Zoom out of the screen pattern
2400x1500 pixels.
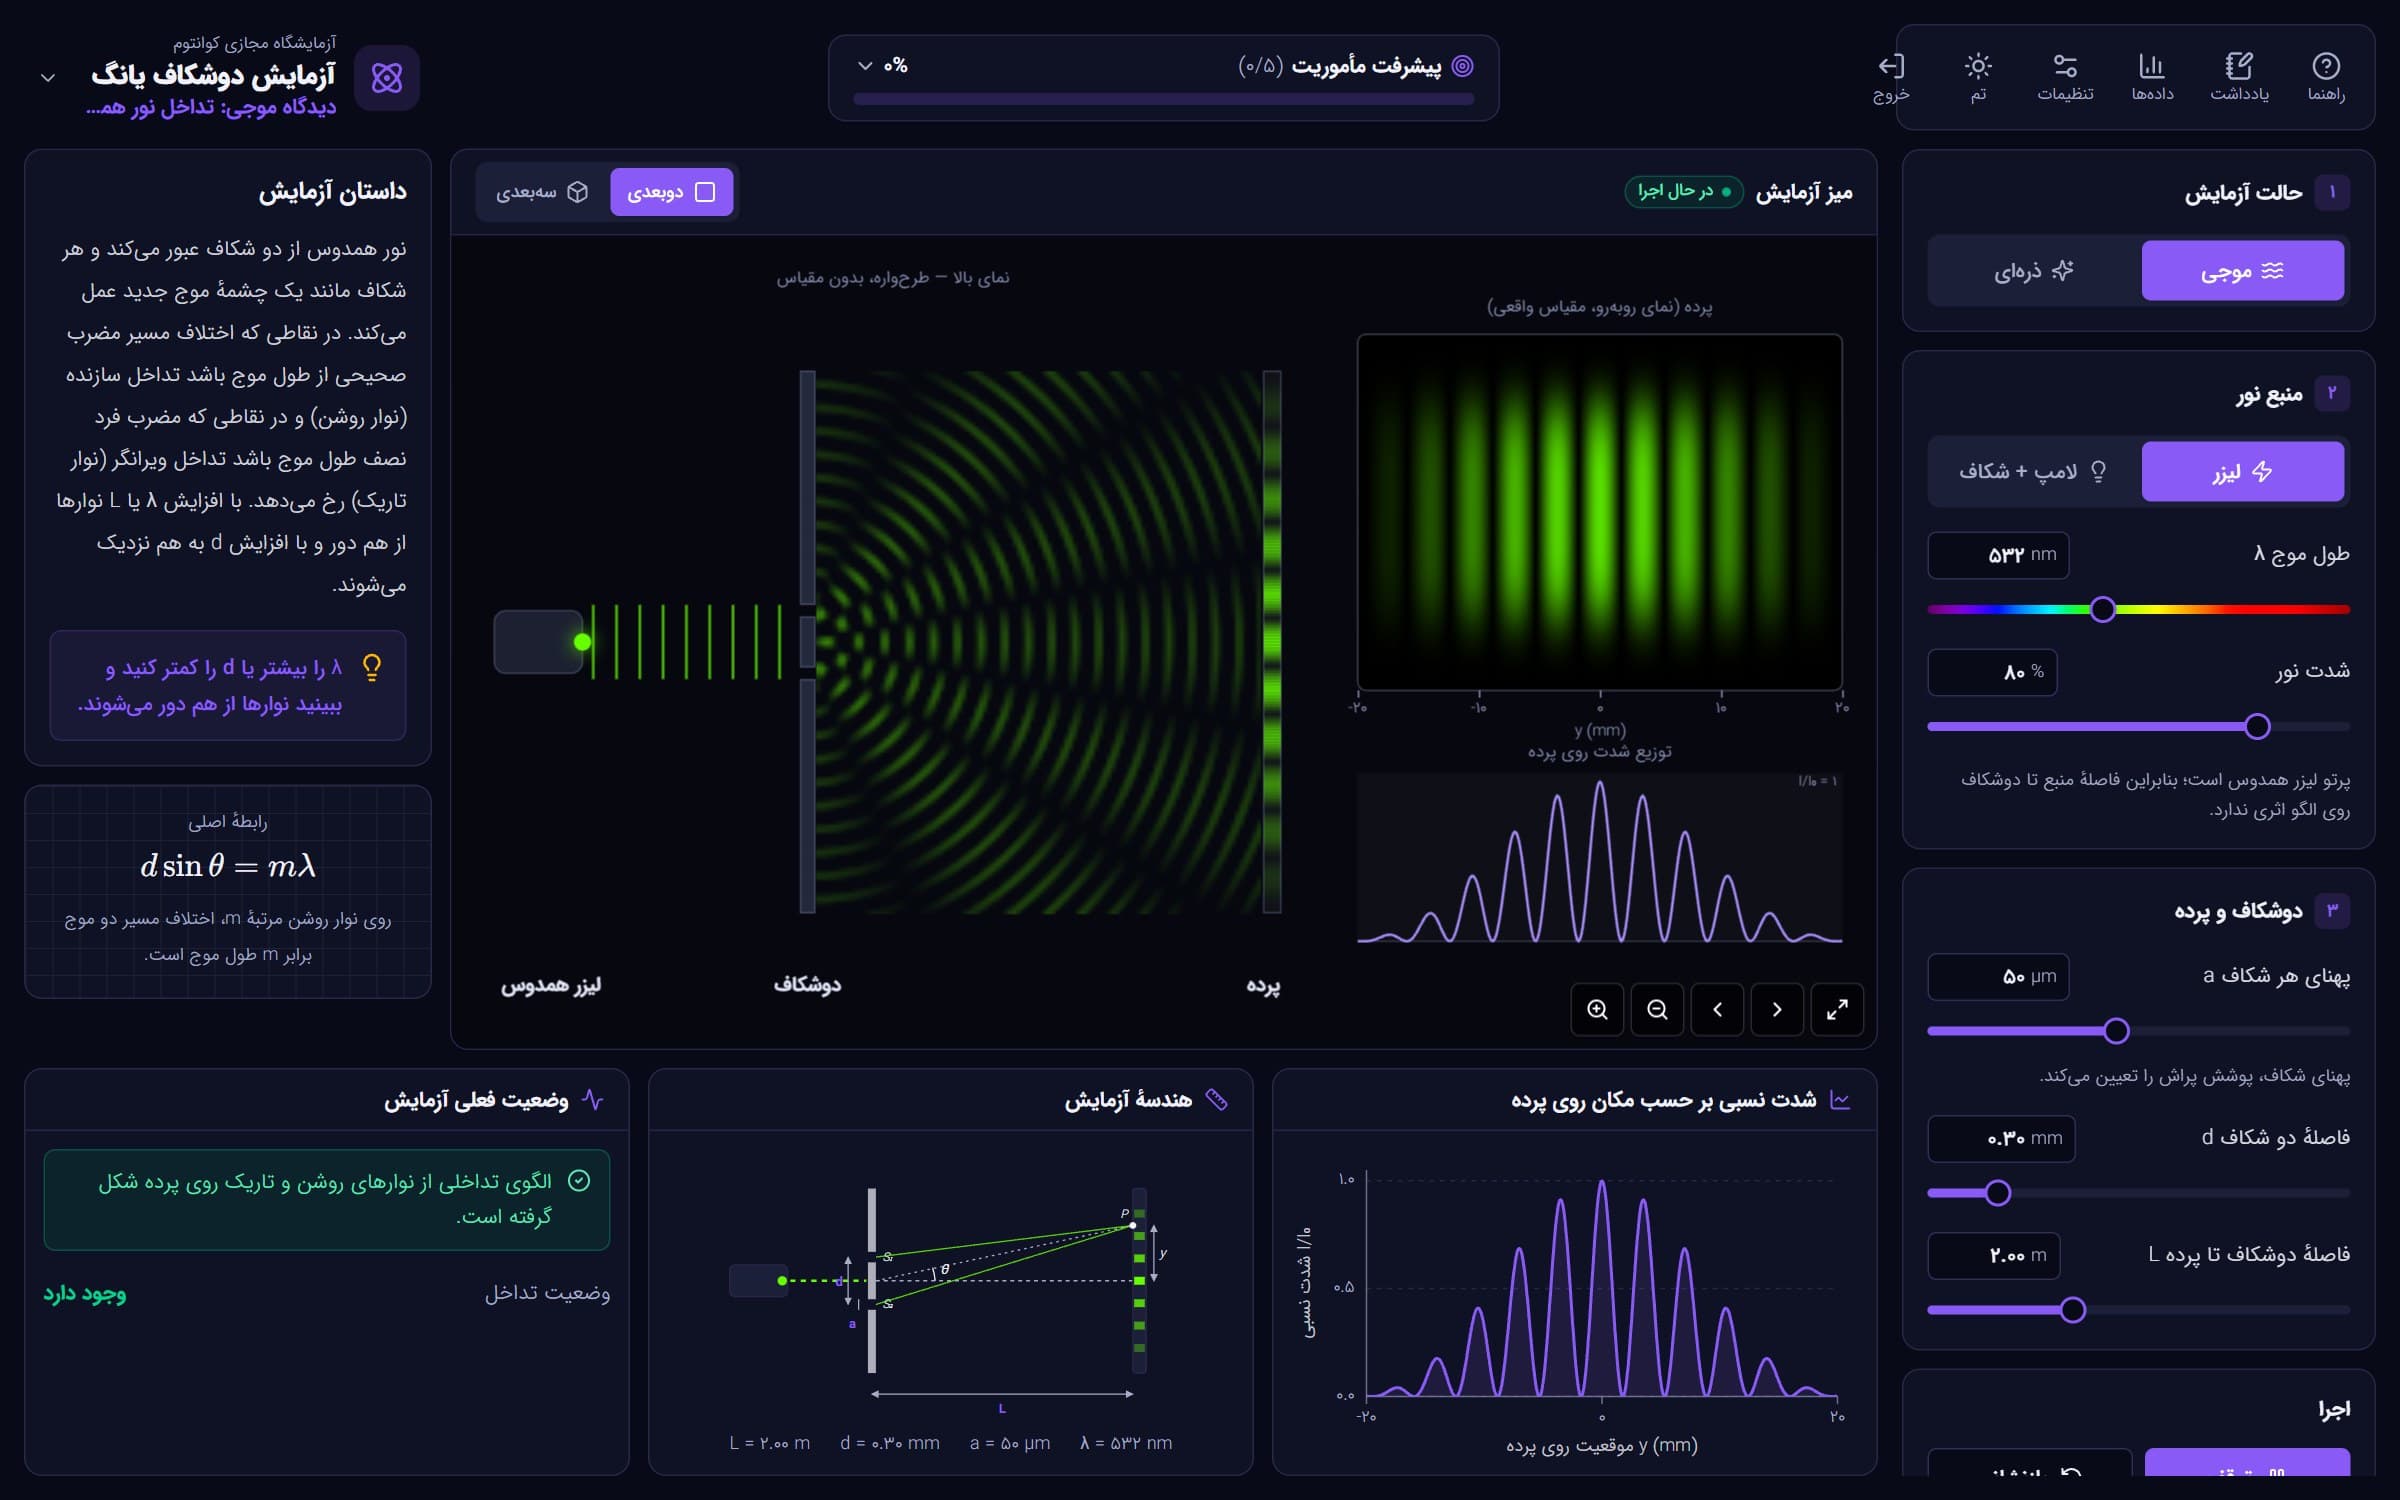point(1657,1009)
